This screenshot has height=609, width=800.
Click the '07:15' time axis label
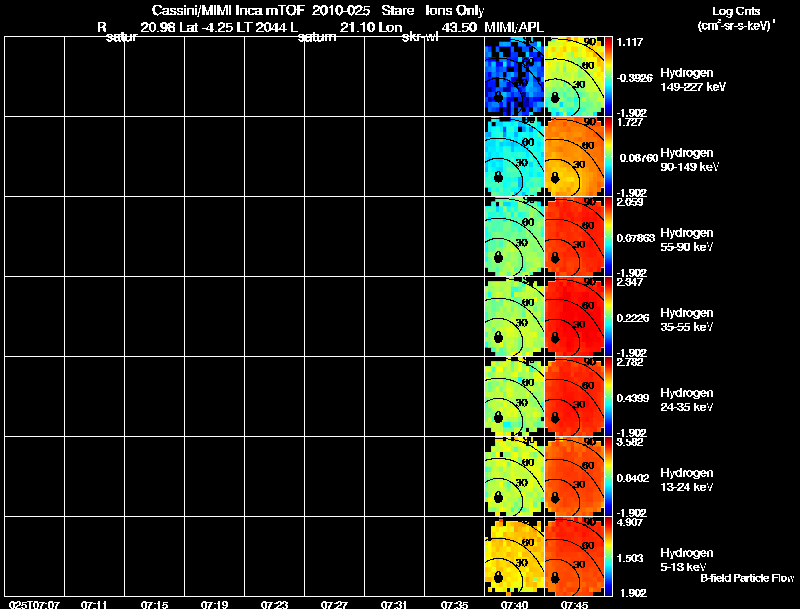click(155, 605)
